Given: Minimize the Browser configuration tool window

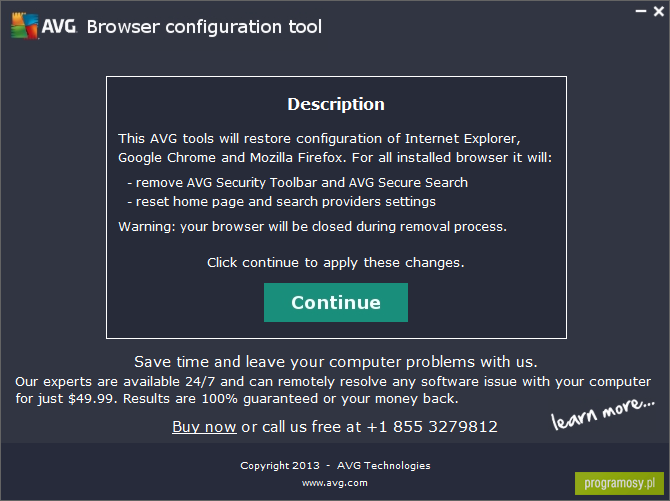Looking at the screenshot, I should point(641,11).
